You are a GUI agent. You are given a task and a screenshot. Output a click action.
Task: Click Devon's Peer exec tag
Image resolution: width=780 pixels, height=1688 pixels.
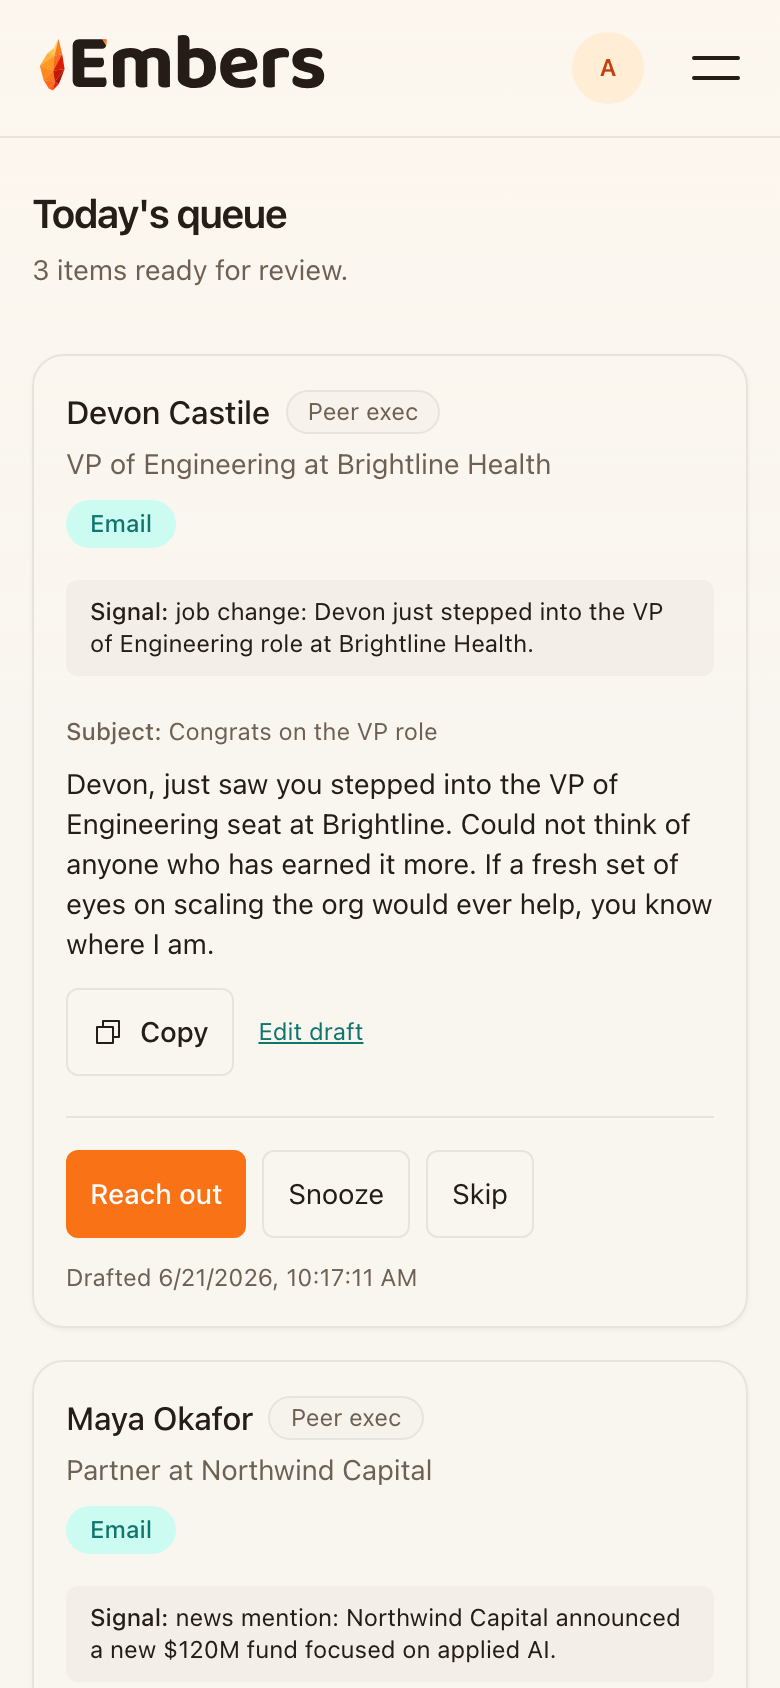(363, 412)
